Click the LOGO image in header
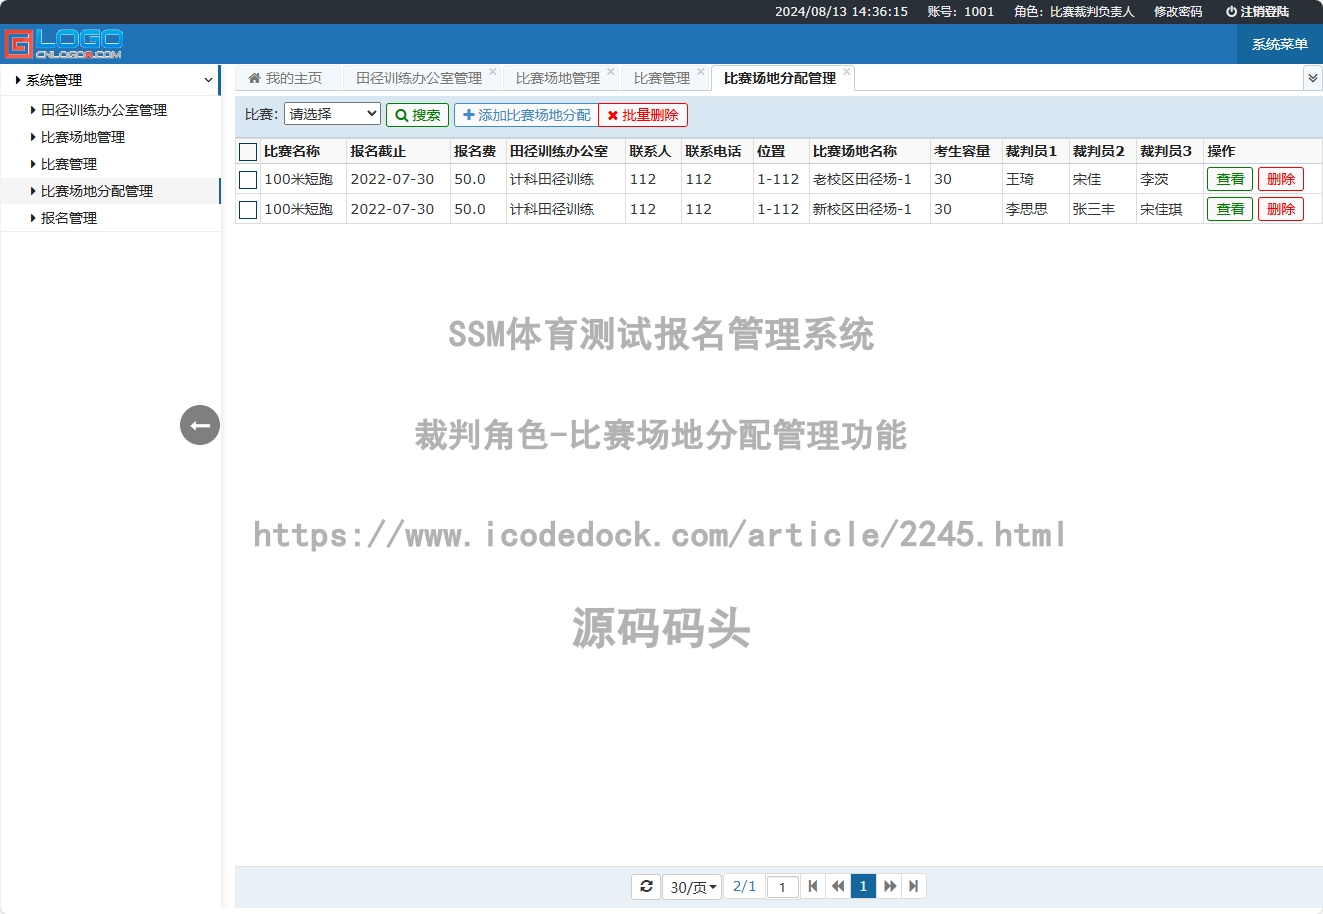This screenshot has height=914, width=1323. click(63, 44)
